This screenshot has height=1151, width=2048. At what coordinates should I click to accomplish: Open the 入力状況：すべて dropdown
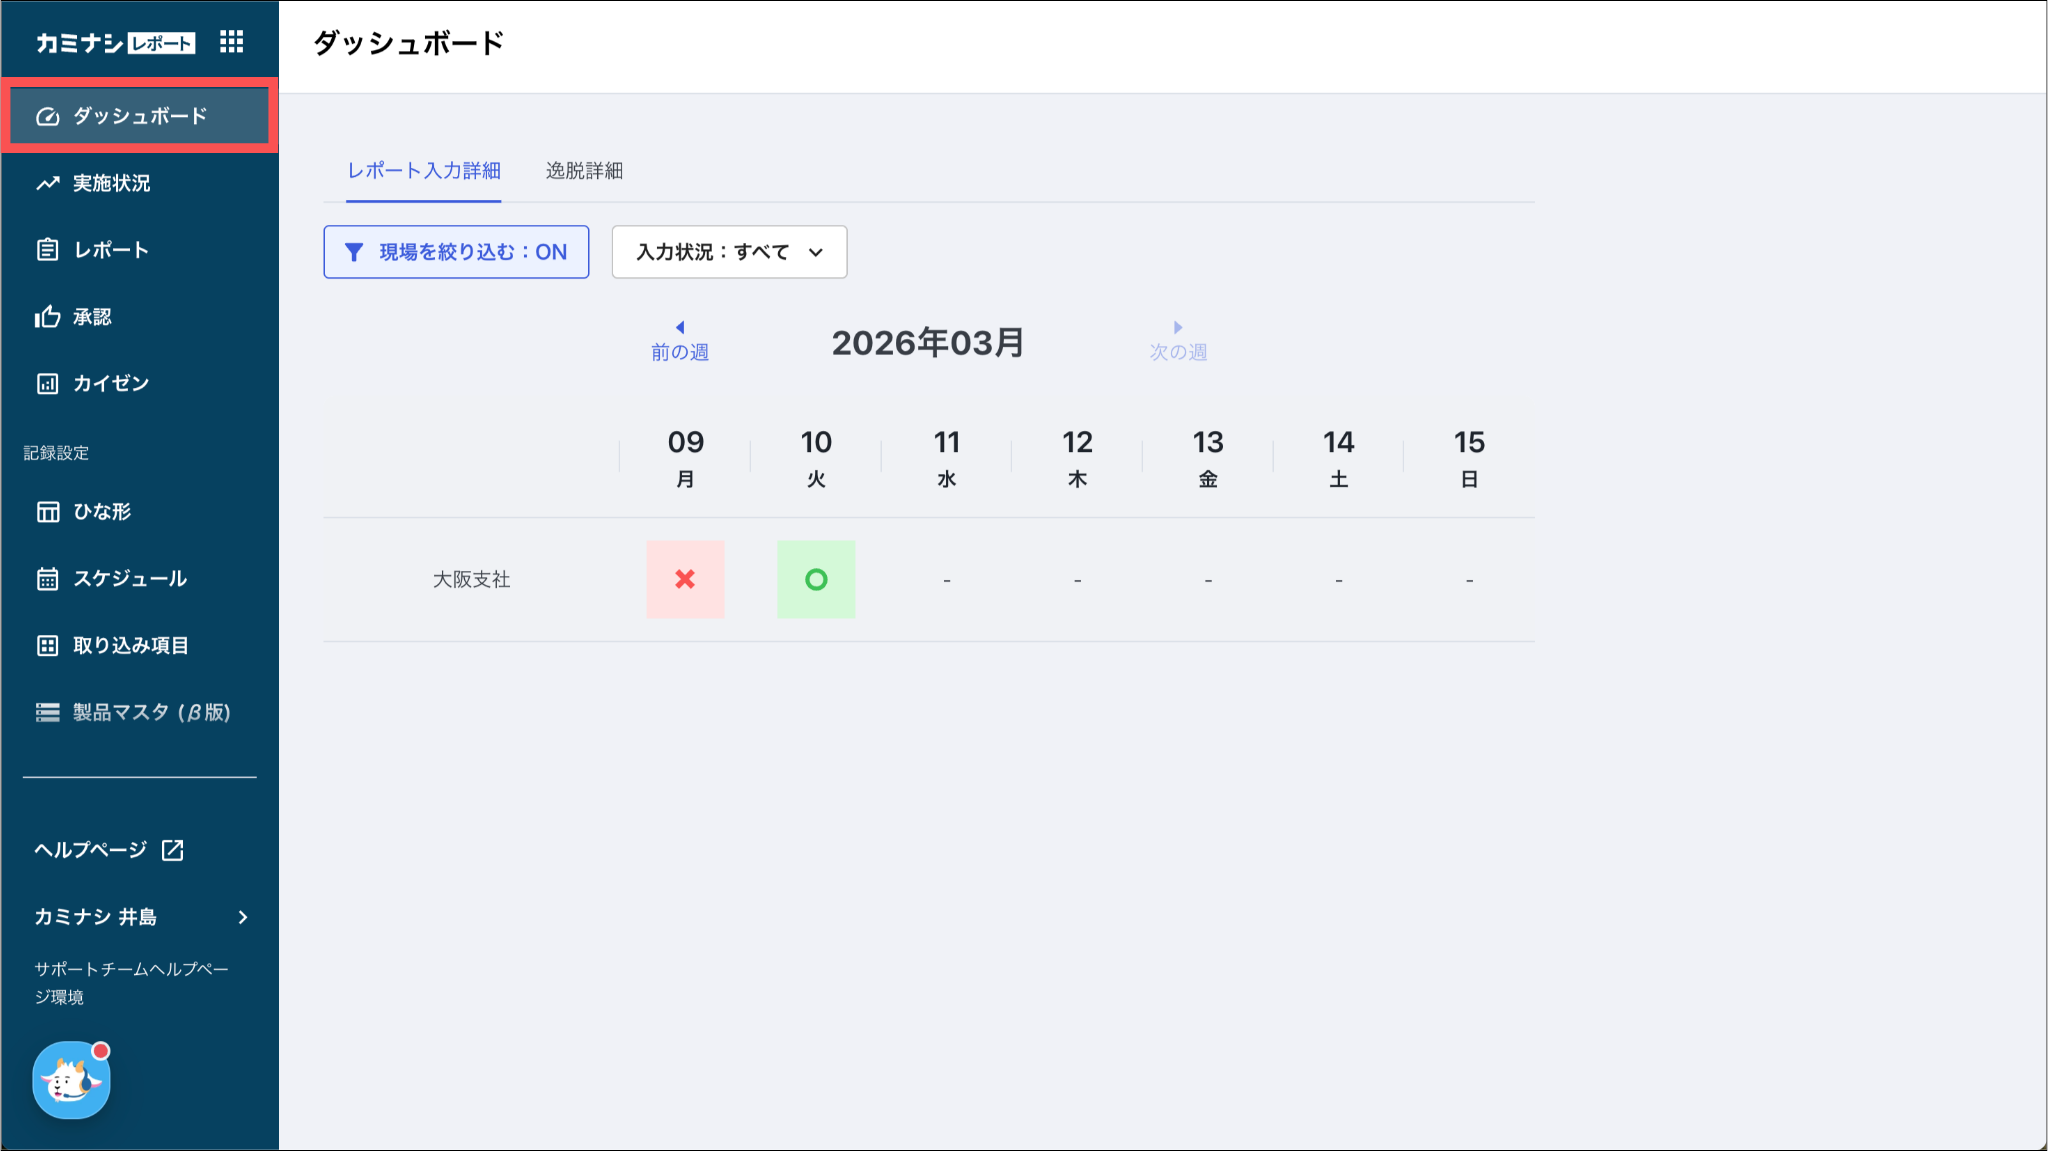pos(729,252)
